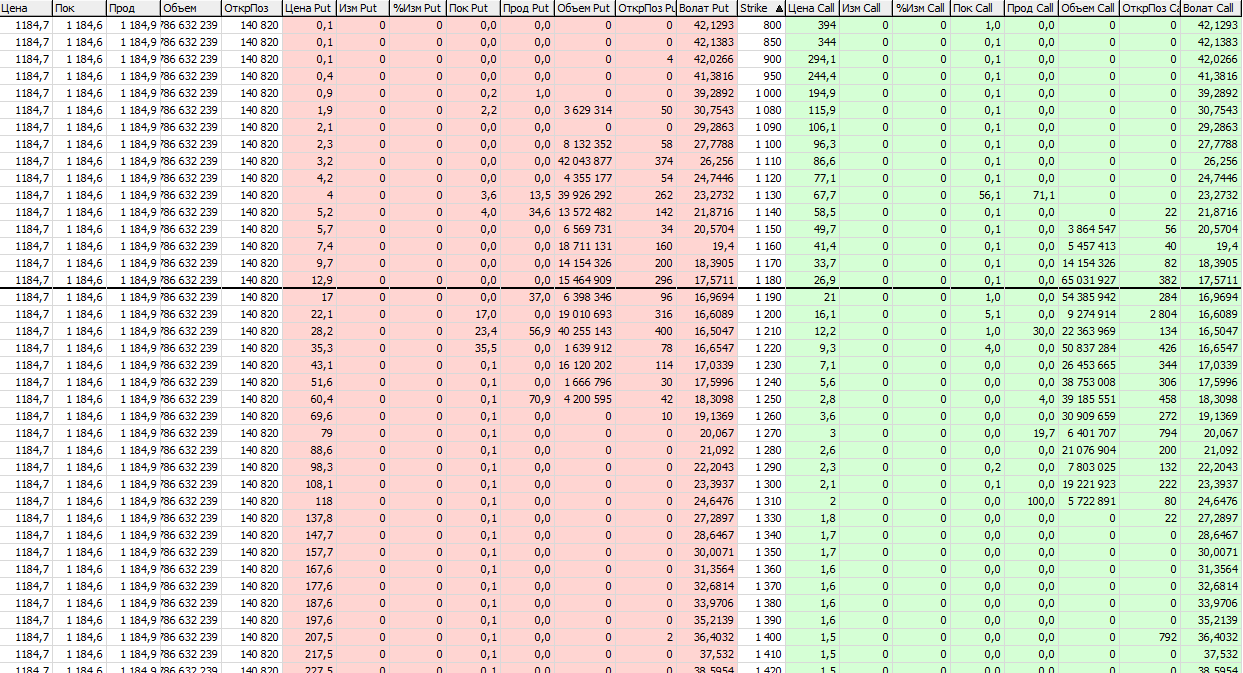This screenshot has height=673, width=1243.
Task: Select call open interest cell 2 804
Action: click(x=1150, y=314)
